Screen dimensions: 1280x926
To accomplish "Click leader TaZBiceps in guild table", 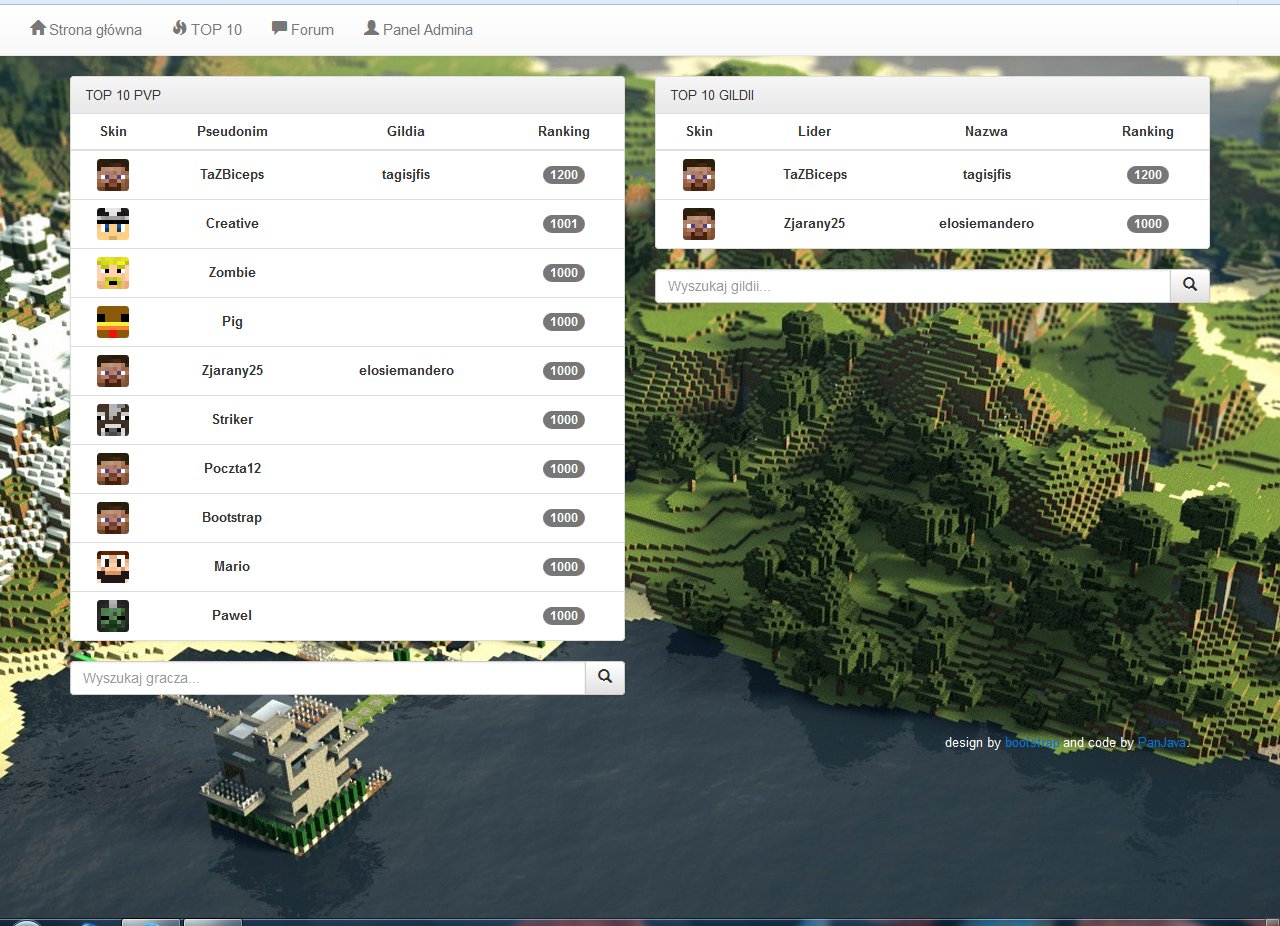I will pyautogui.click(x=815, y=174).
